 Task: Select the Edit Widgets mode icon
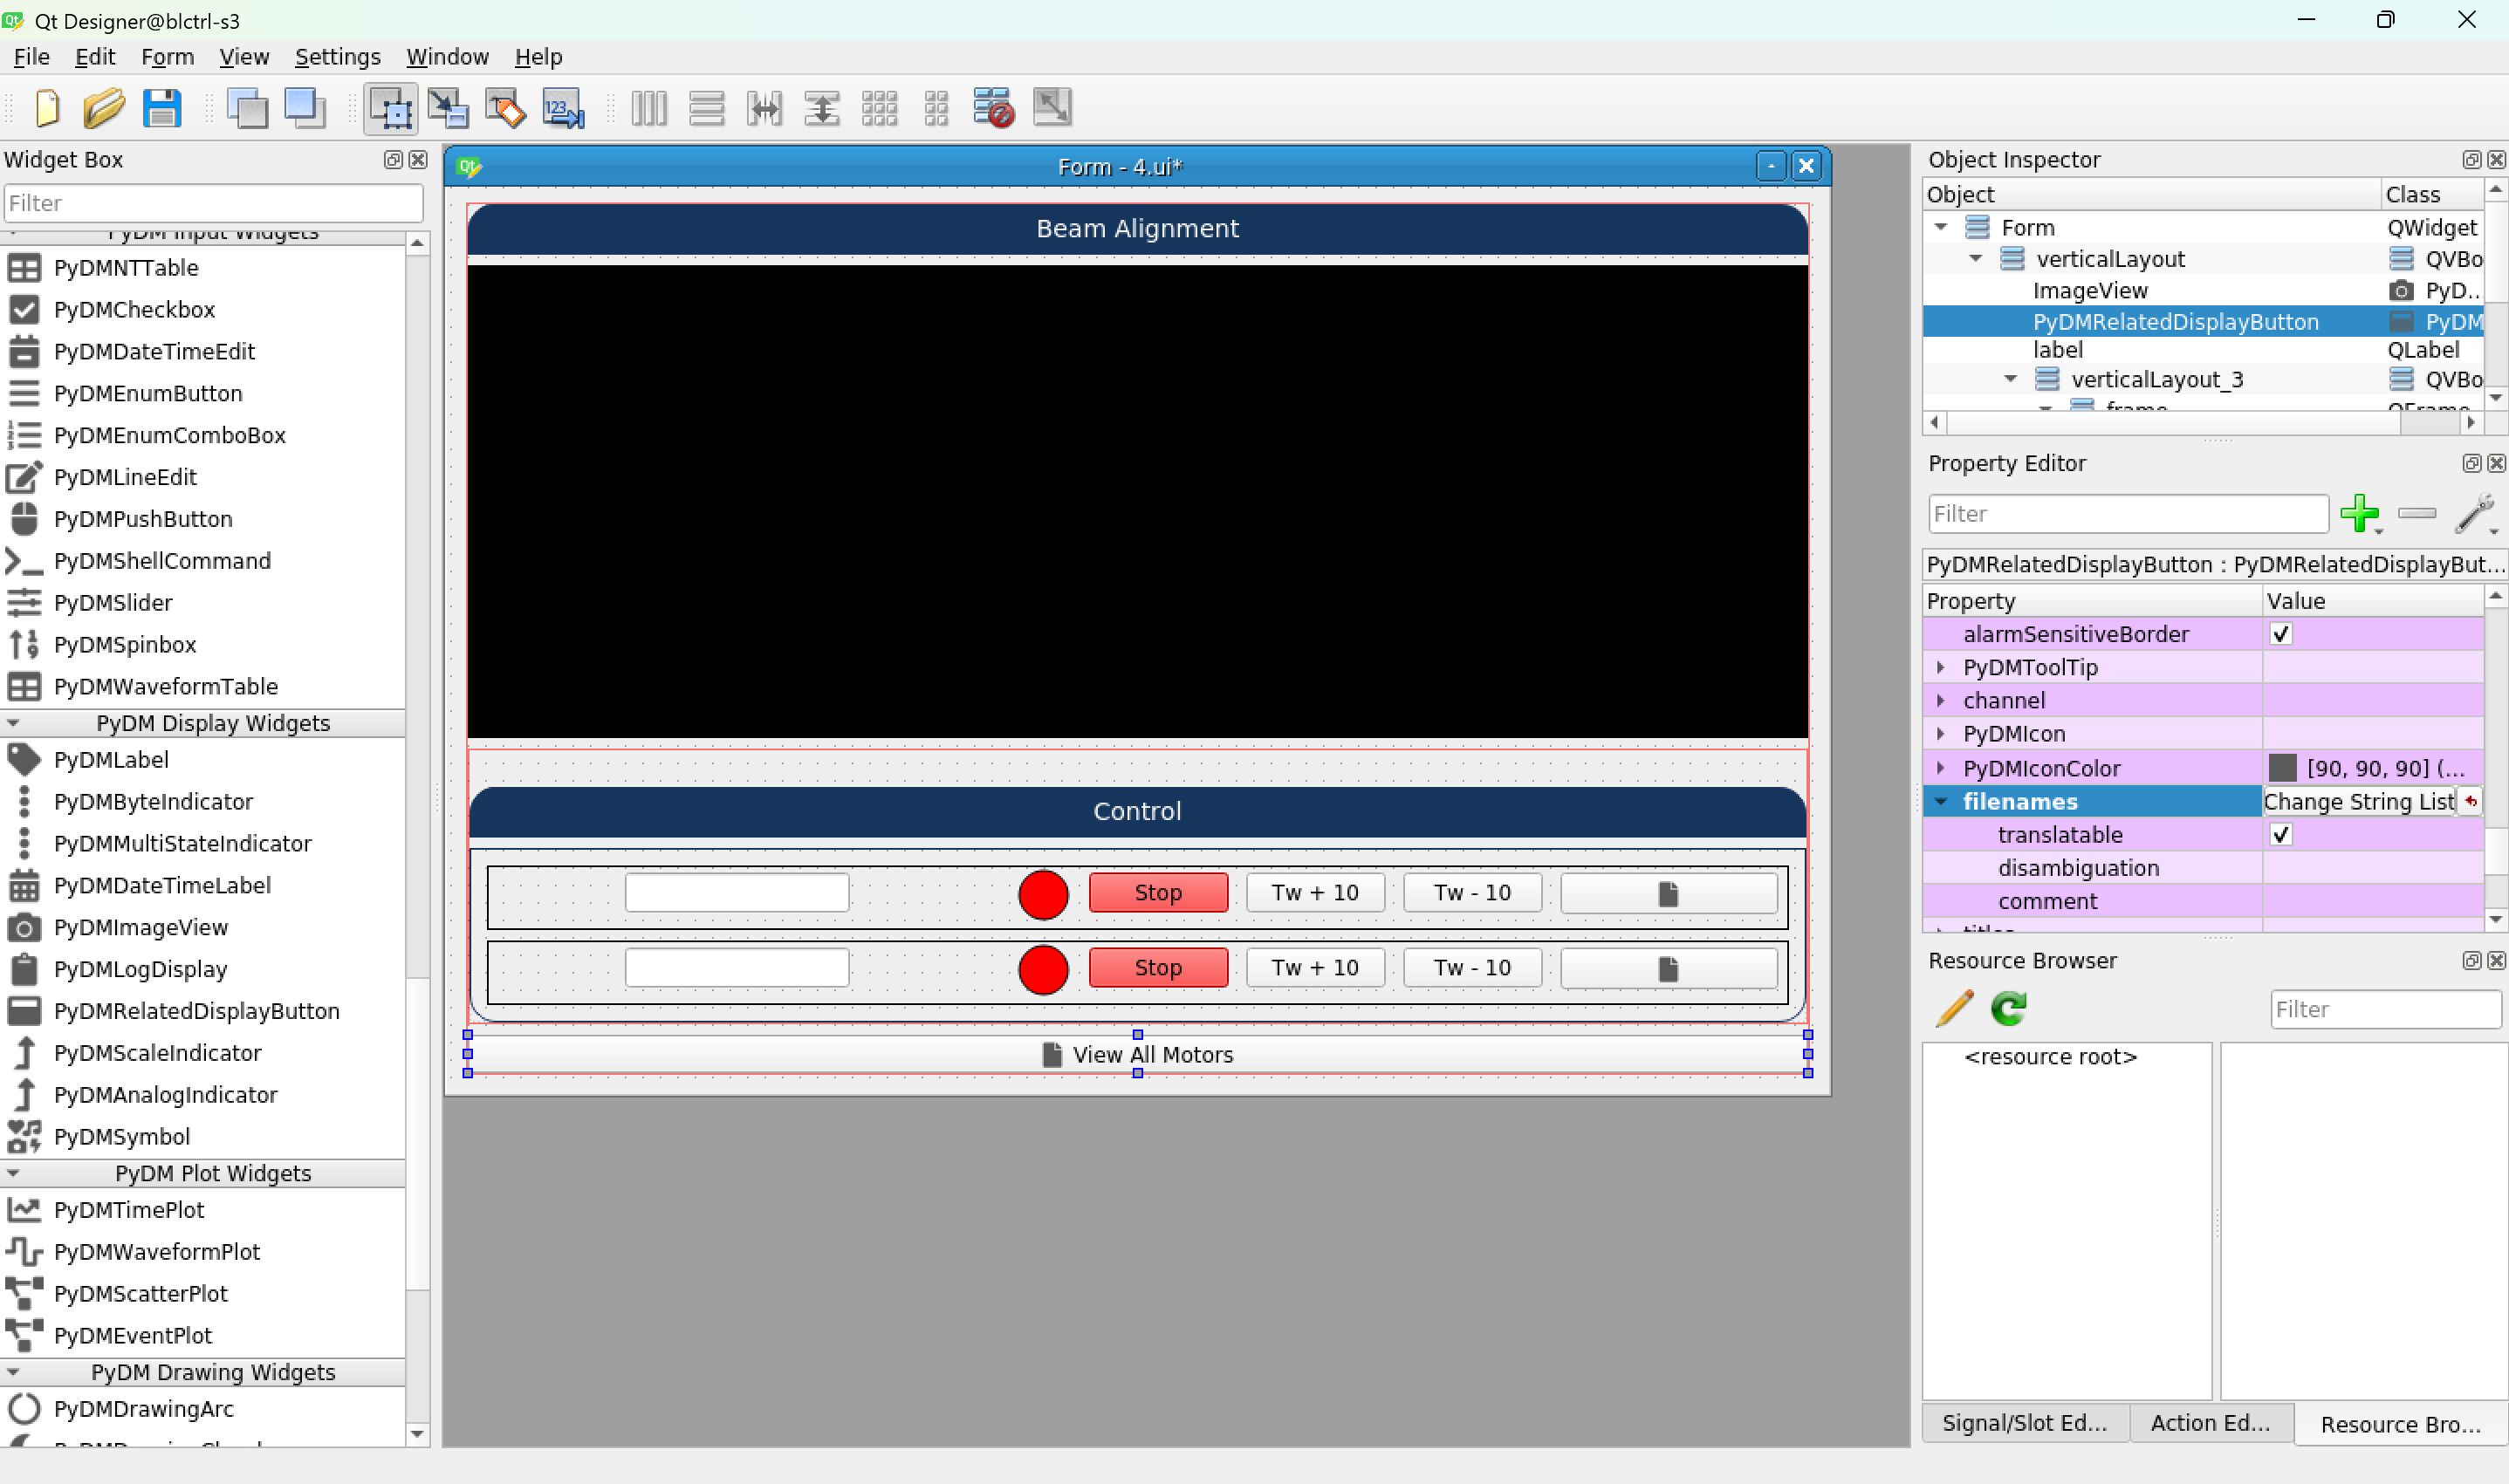tap(390, 107)
